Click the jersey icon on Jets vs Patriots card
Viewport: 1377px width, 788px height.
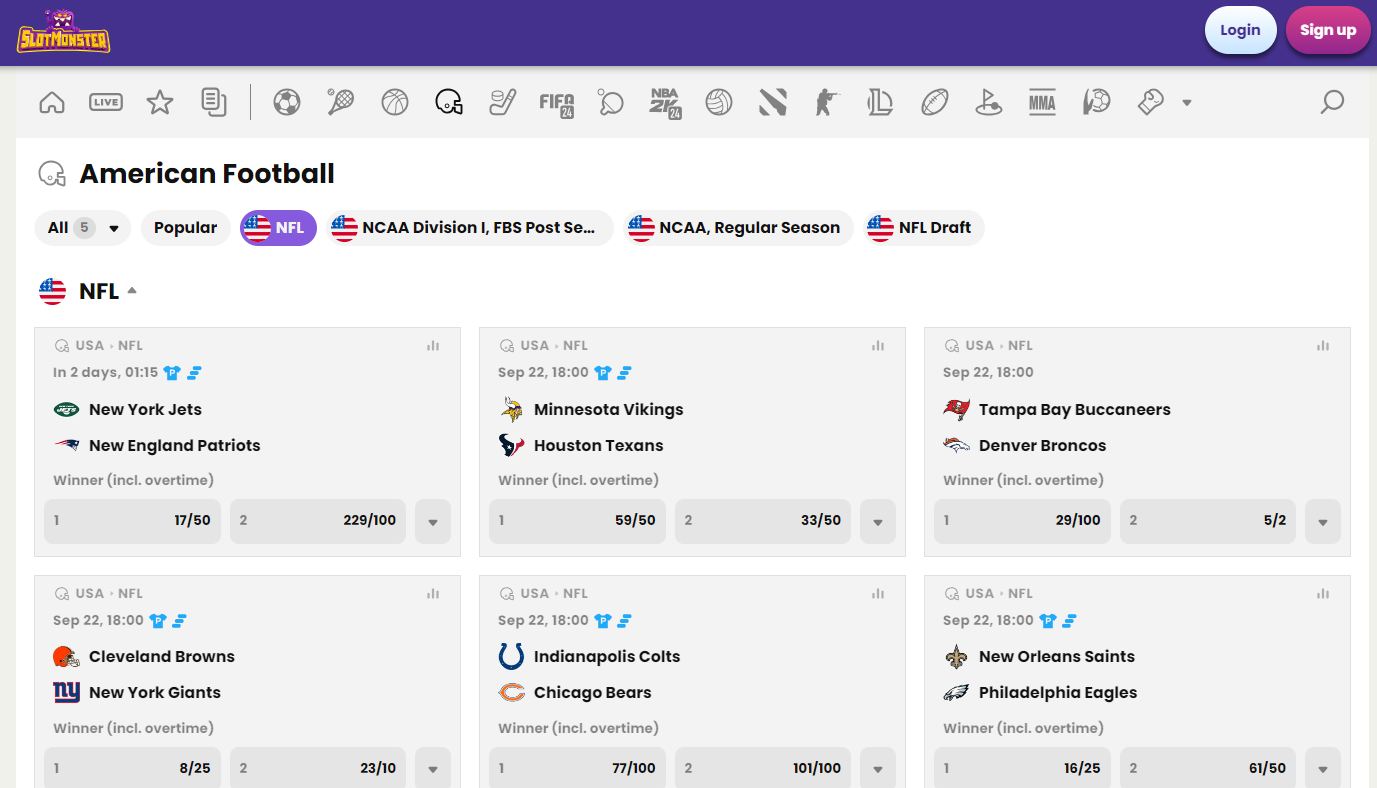tap(172, 373)
